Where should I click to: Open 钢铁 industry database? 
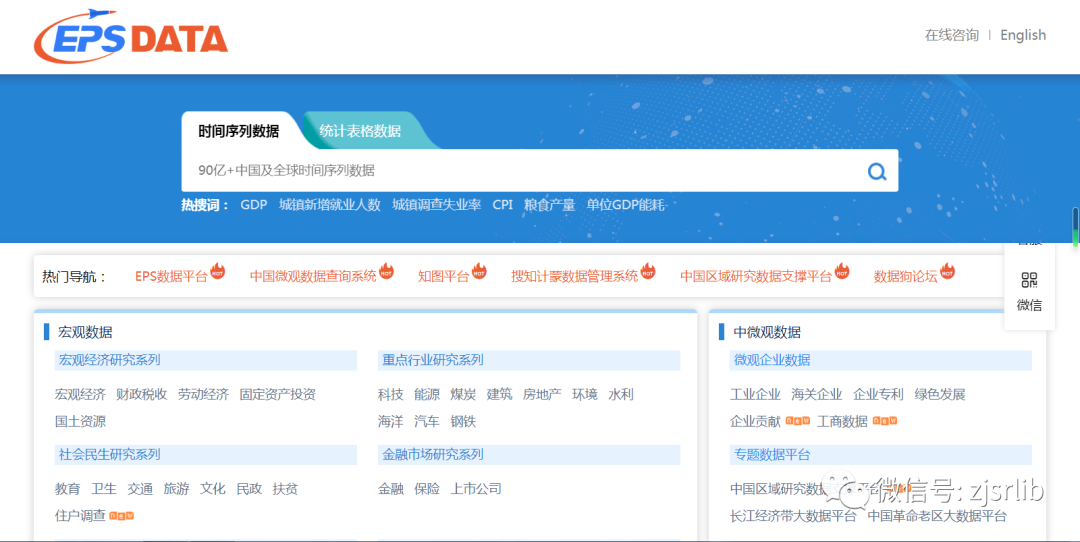[463, 421]
